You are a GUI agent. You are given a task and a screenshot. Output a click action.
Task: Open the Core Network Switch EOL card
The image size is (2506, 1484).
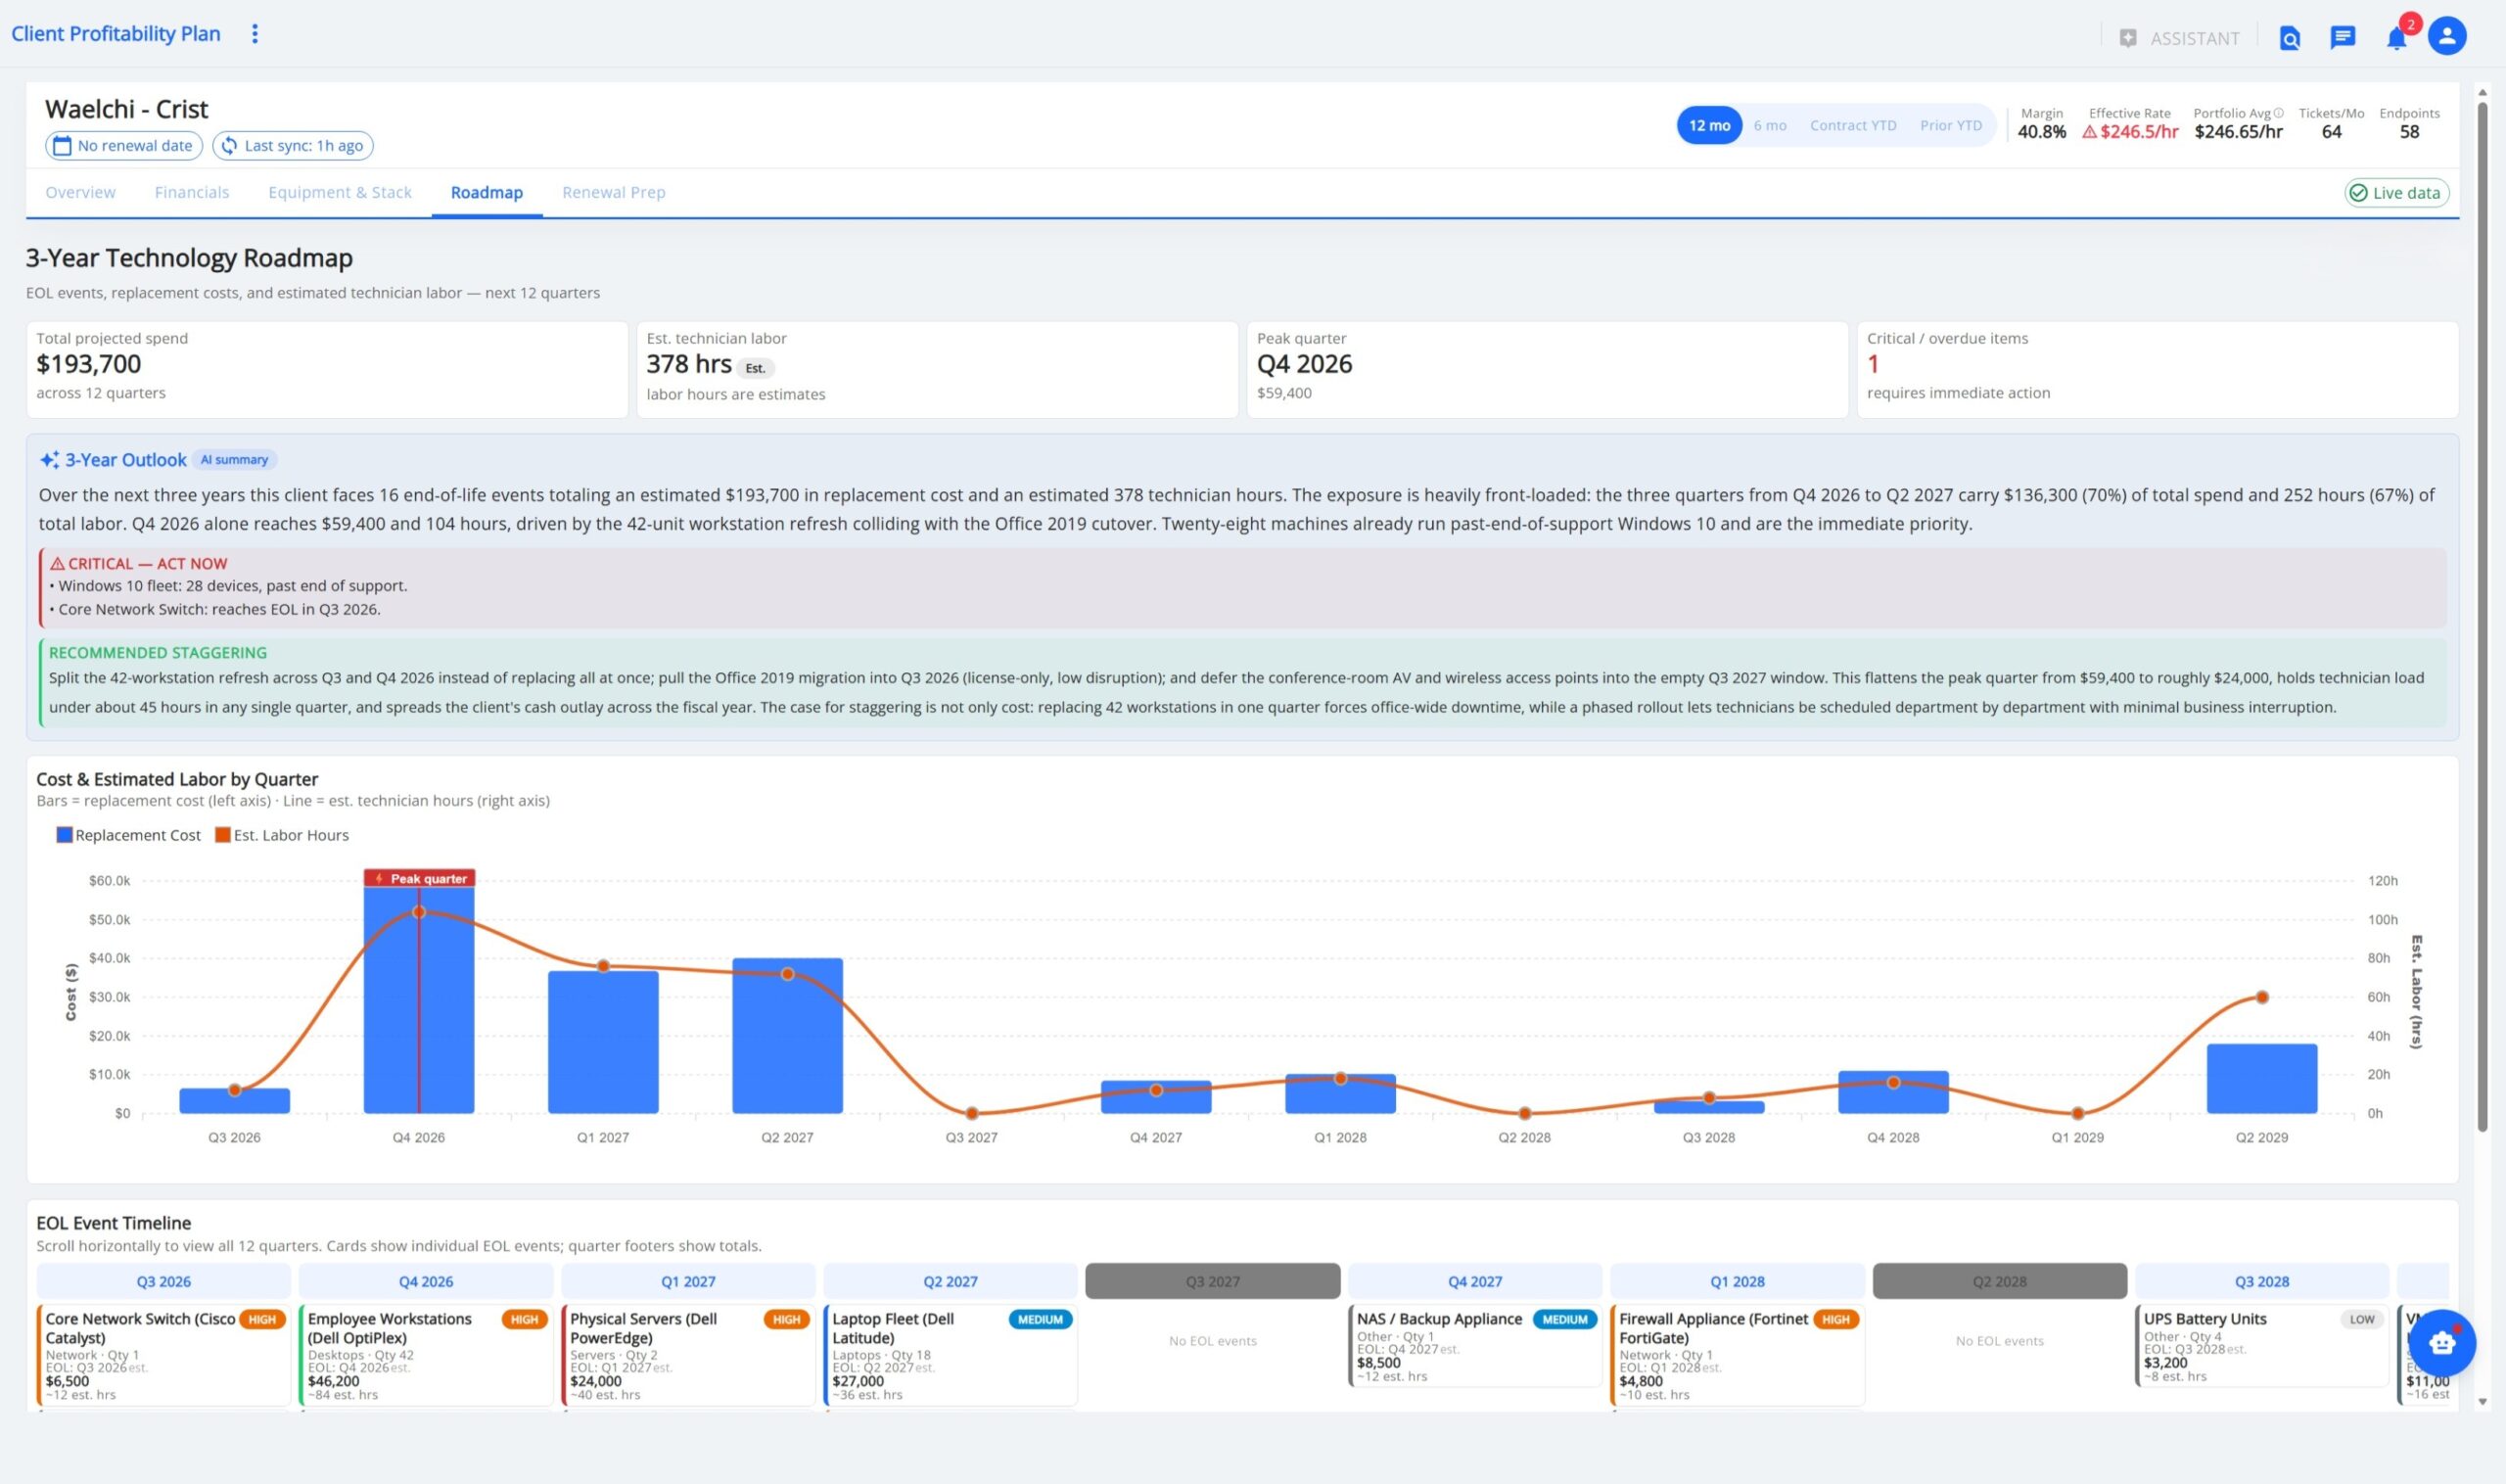[164, 1355]
